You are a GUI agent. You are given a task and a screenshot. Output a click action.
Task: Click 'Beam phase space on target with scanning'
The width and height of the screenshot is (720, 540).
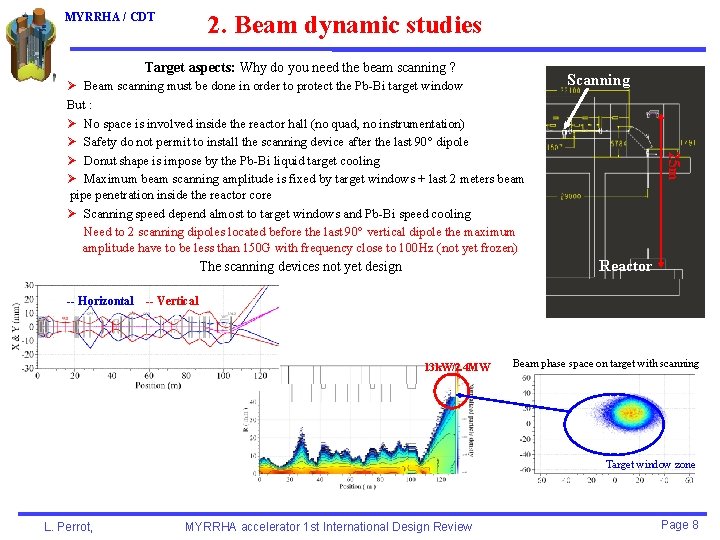pyautogui.click(x=606, y=364)
